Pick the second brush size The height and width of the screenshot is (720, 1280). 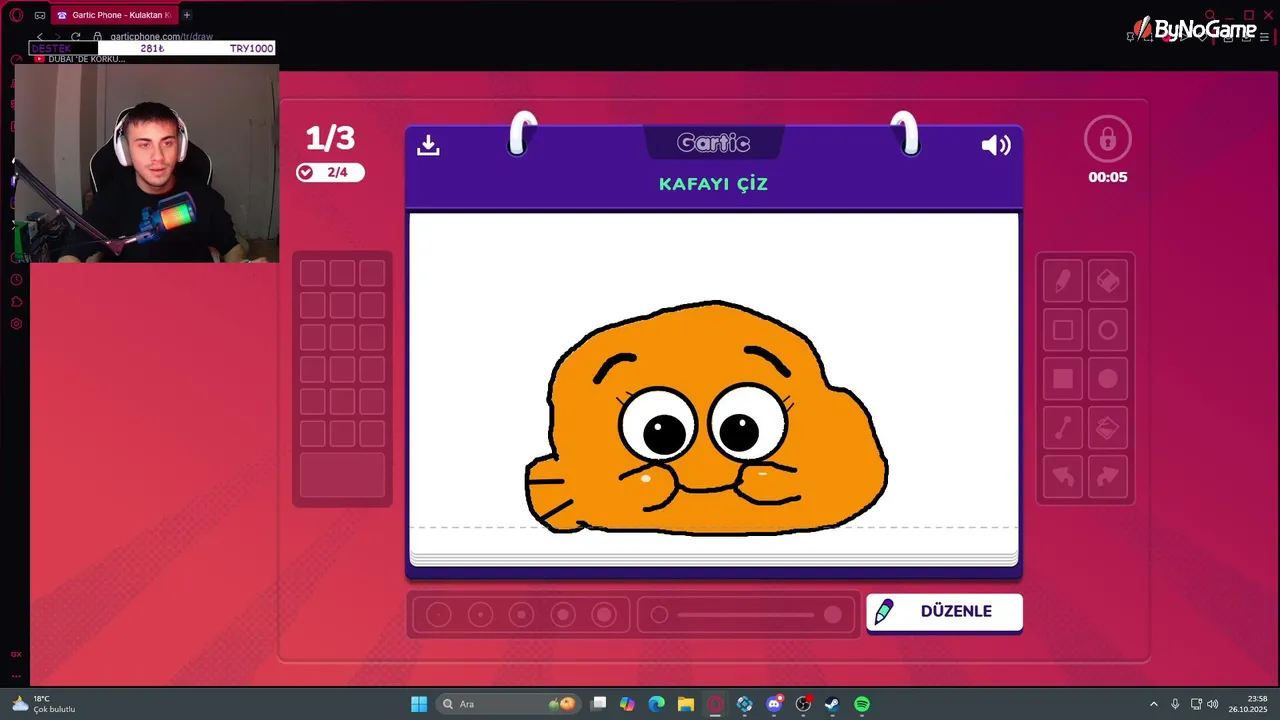click(x=480, y=615)
